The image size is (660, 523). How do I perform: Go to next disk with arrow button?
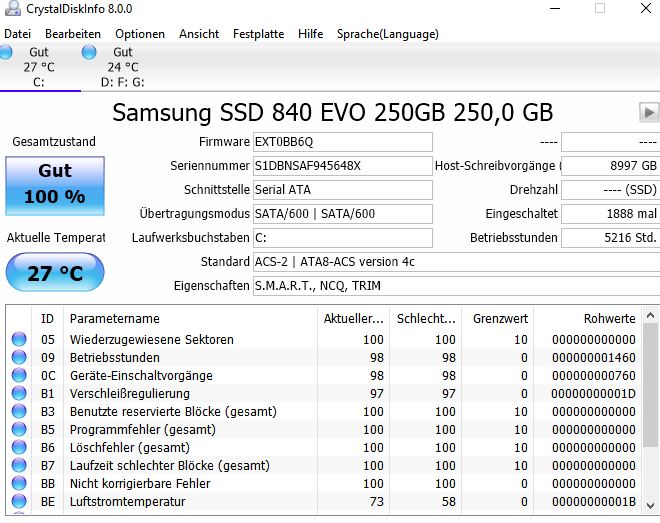(x=649, y=112)
